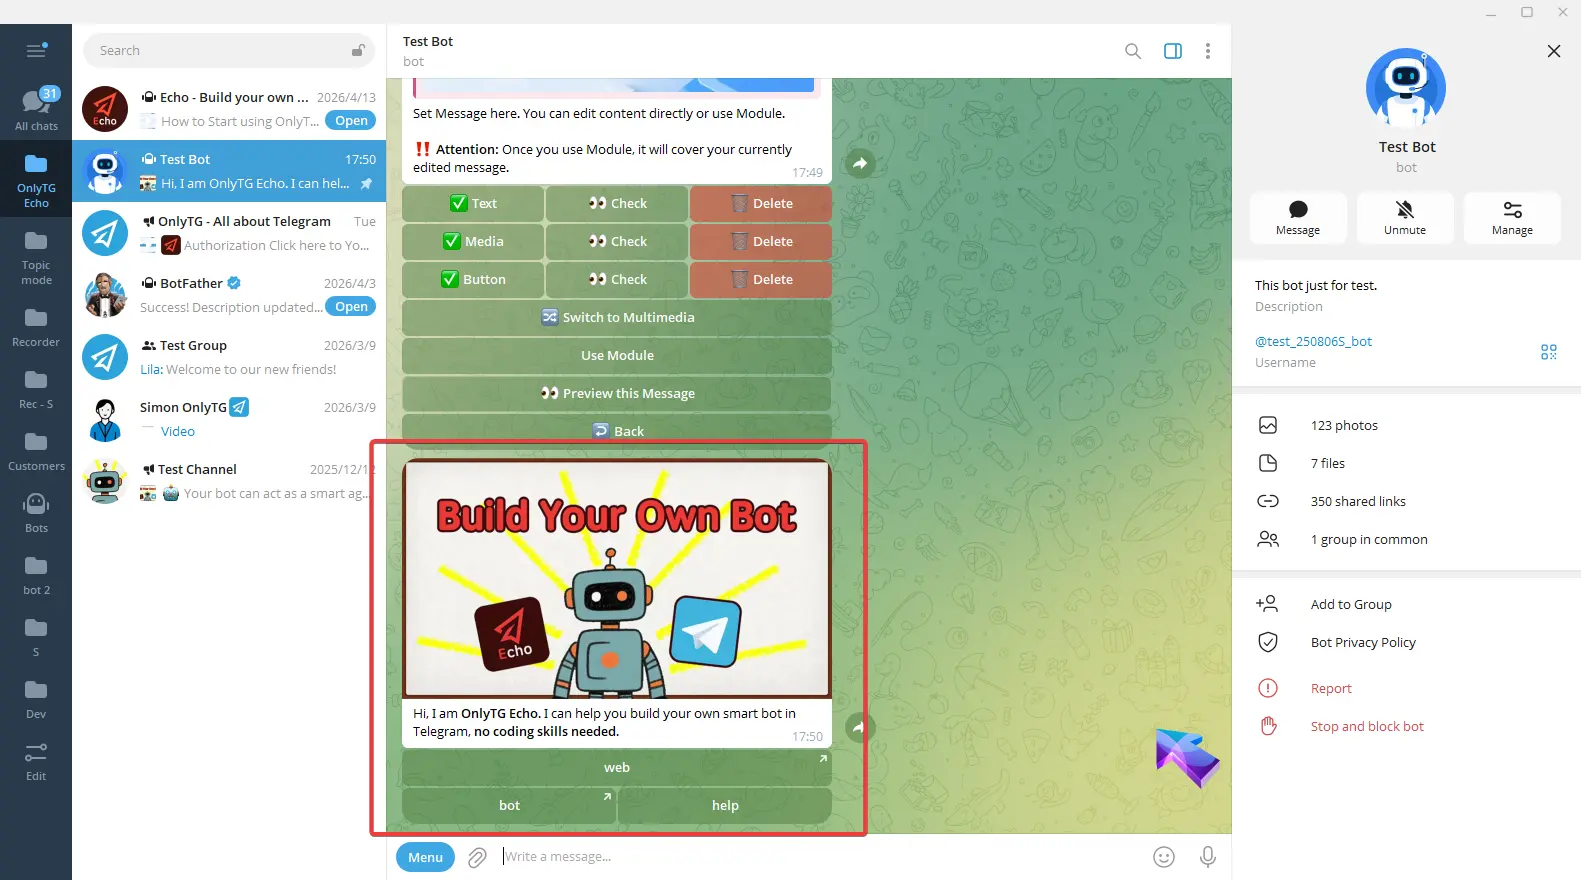Switch to the Bots folder tab
The image size is (1581, 880).
pos(36,510)
